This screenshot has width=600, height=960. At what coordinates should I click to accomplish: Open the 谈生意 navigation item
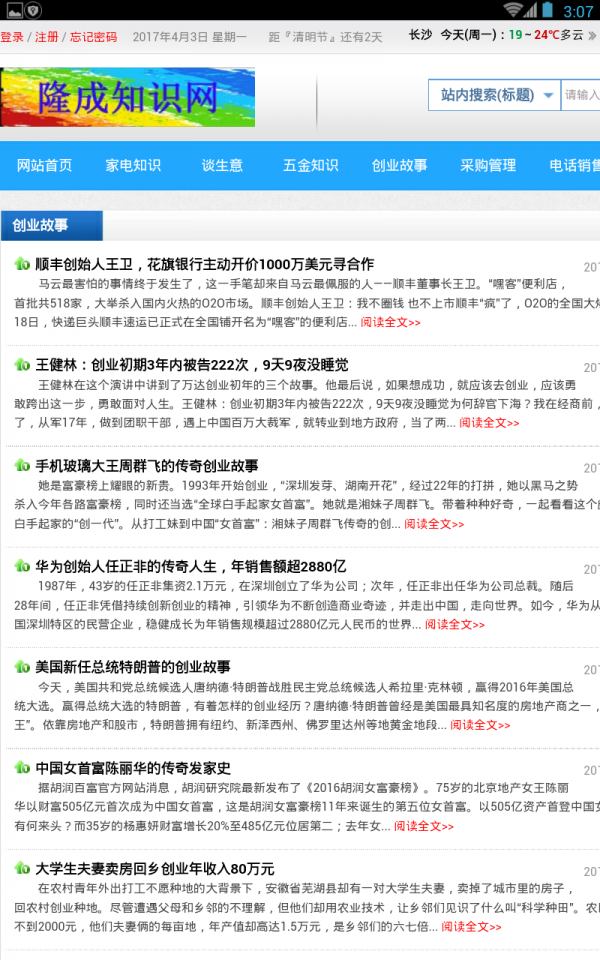pos(222,165)
